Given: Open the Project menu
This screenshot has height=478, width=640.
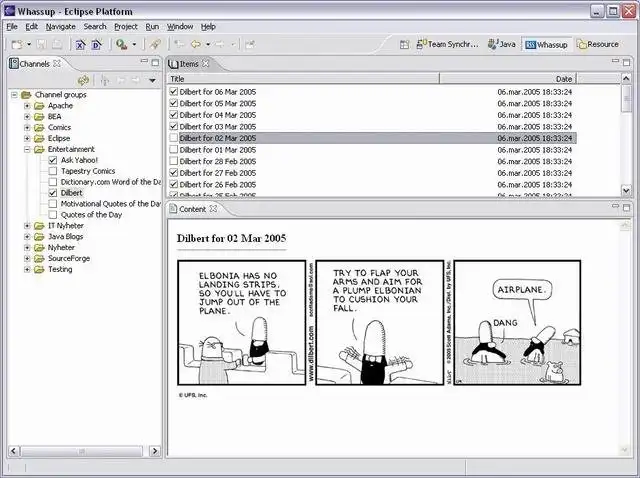Looking at the screenshot, I should (x=125, y=27).
